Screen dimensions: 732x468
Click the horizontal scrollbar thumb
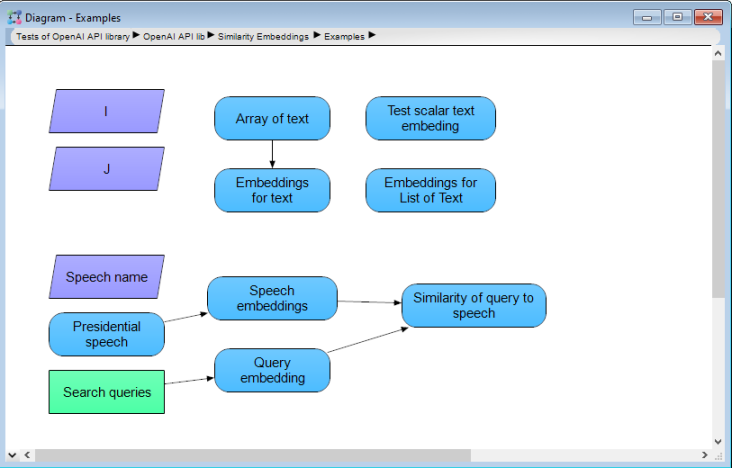pyautogui.click(x=253, y=455)
